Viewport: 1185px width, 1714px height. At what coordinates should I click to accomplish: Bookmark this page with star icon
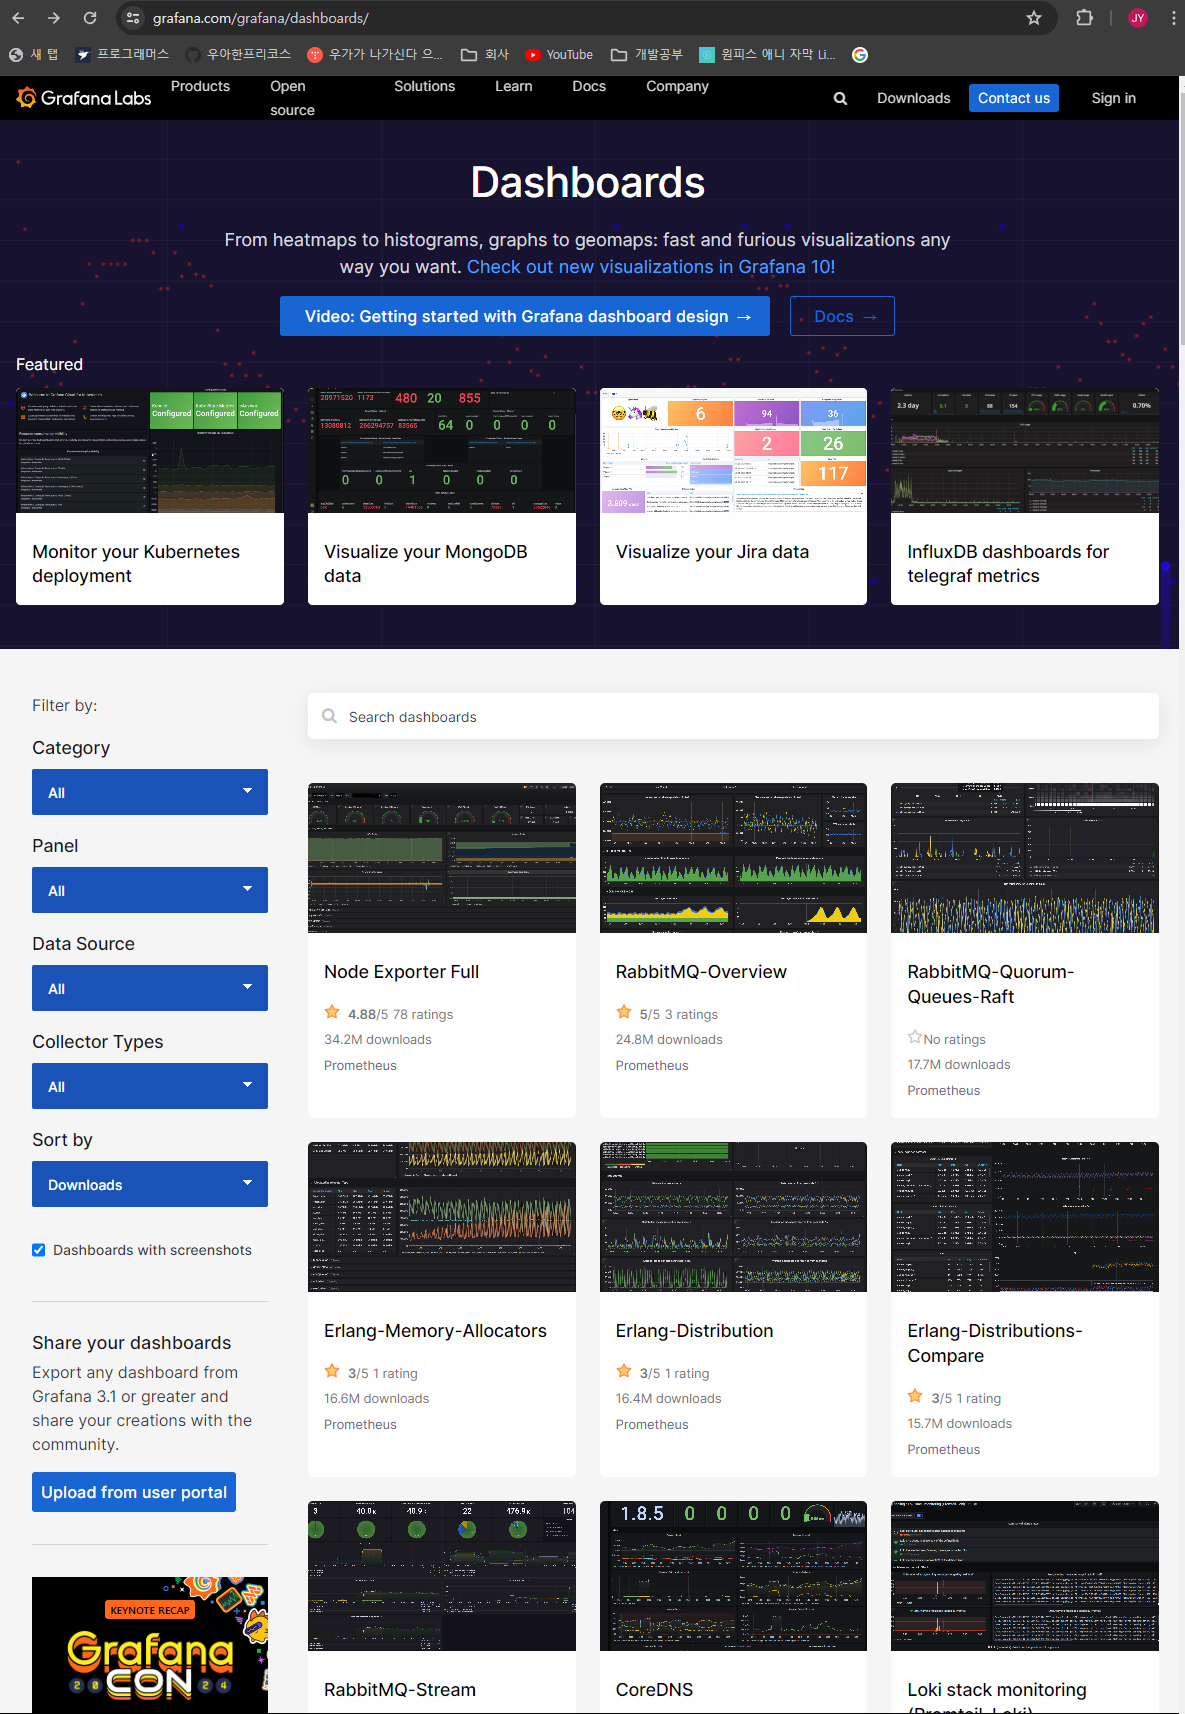1034,18
